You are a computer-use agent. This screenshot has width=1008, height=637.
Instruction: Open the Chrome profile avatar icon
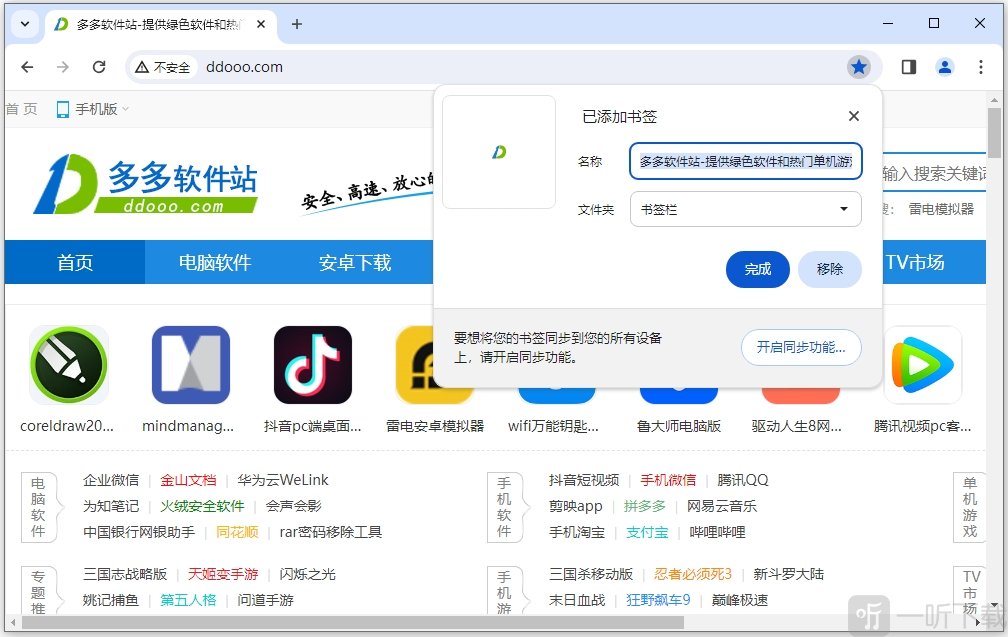point(944,67)
